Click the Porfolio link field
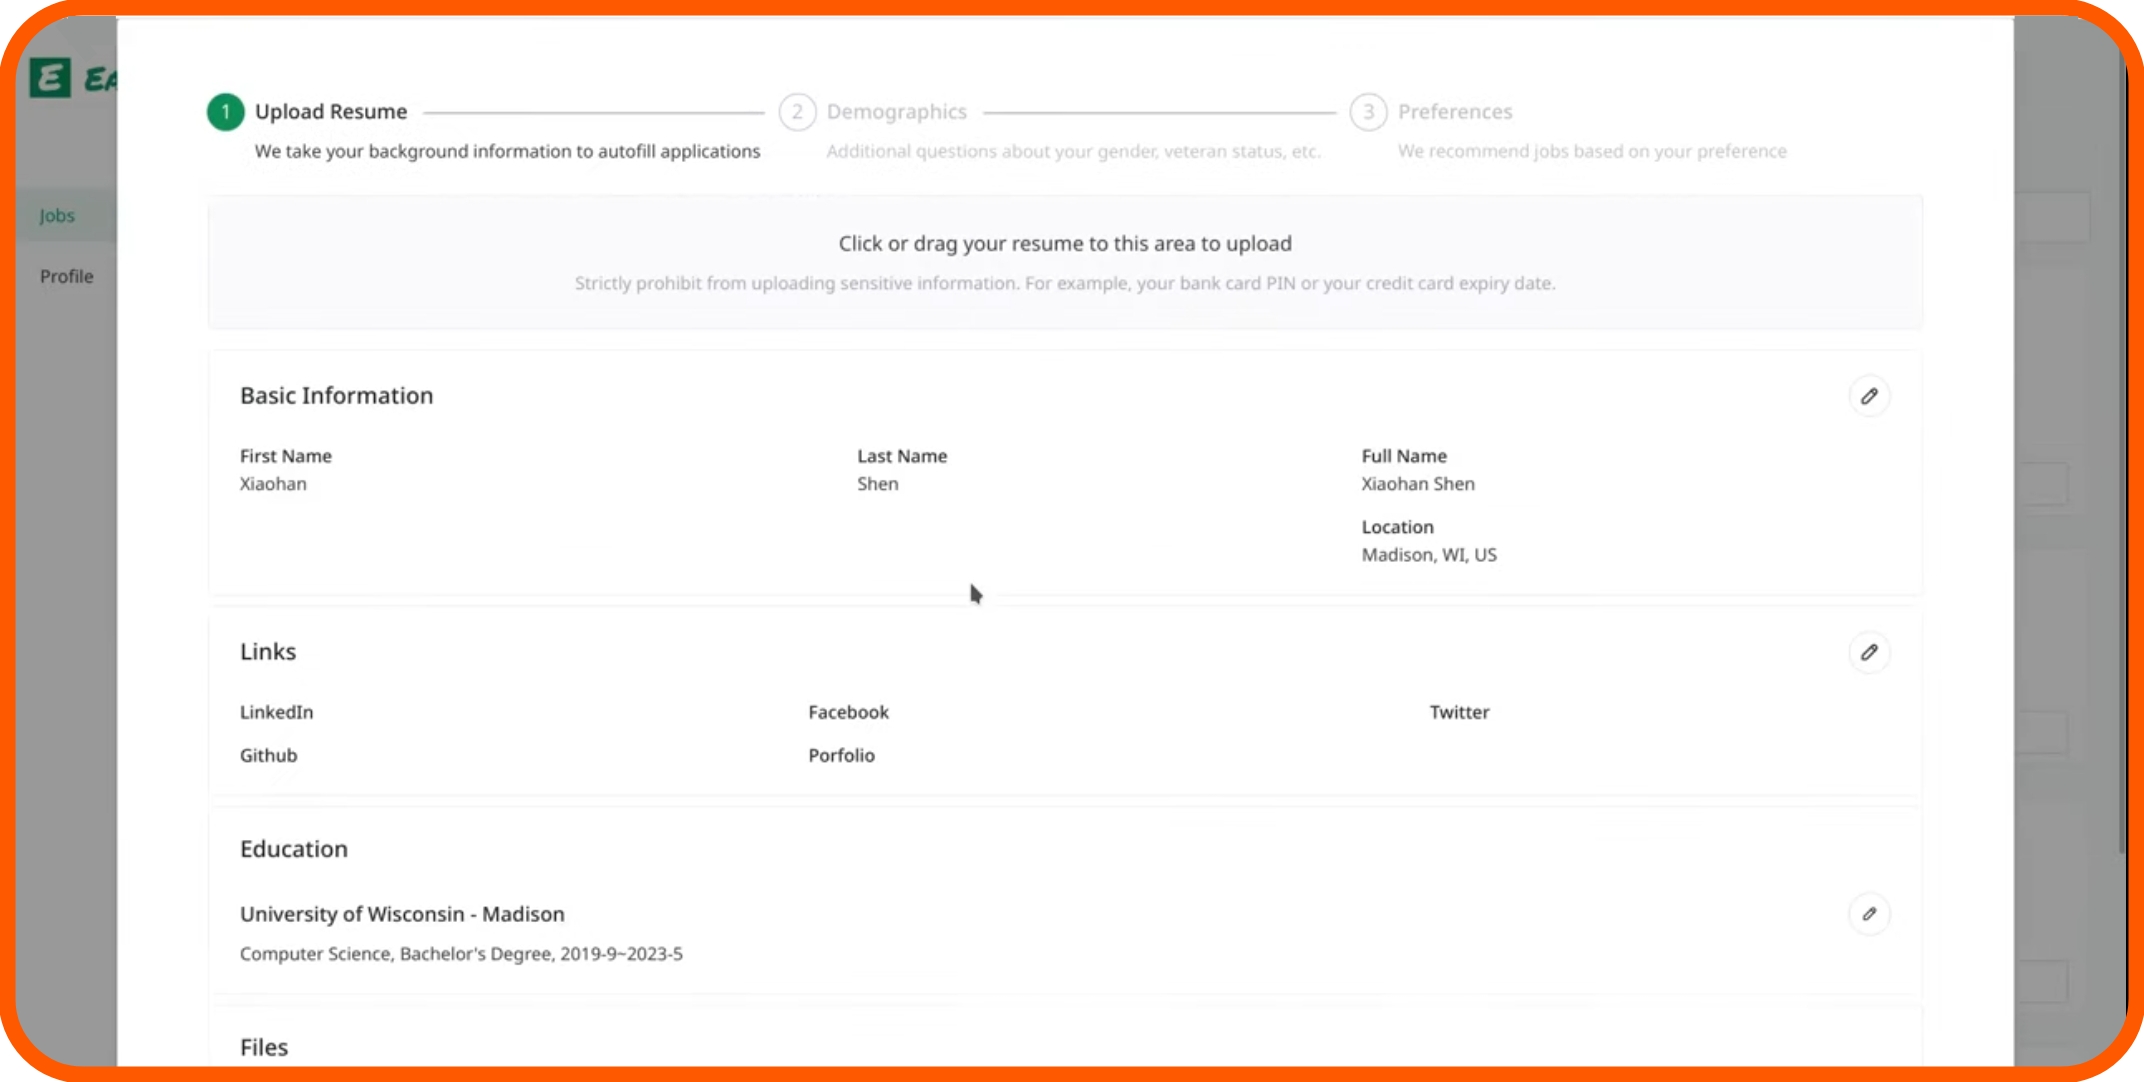 point(841,755)
